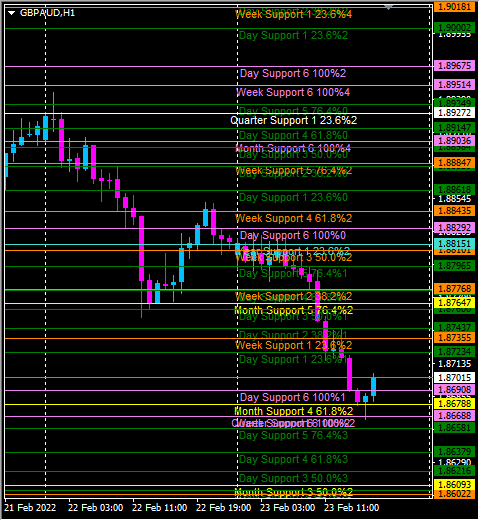This screenshot has width=480, height=521.
Task: Select the Day Support 1 23.6%2 label
Action: (293, 35)
